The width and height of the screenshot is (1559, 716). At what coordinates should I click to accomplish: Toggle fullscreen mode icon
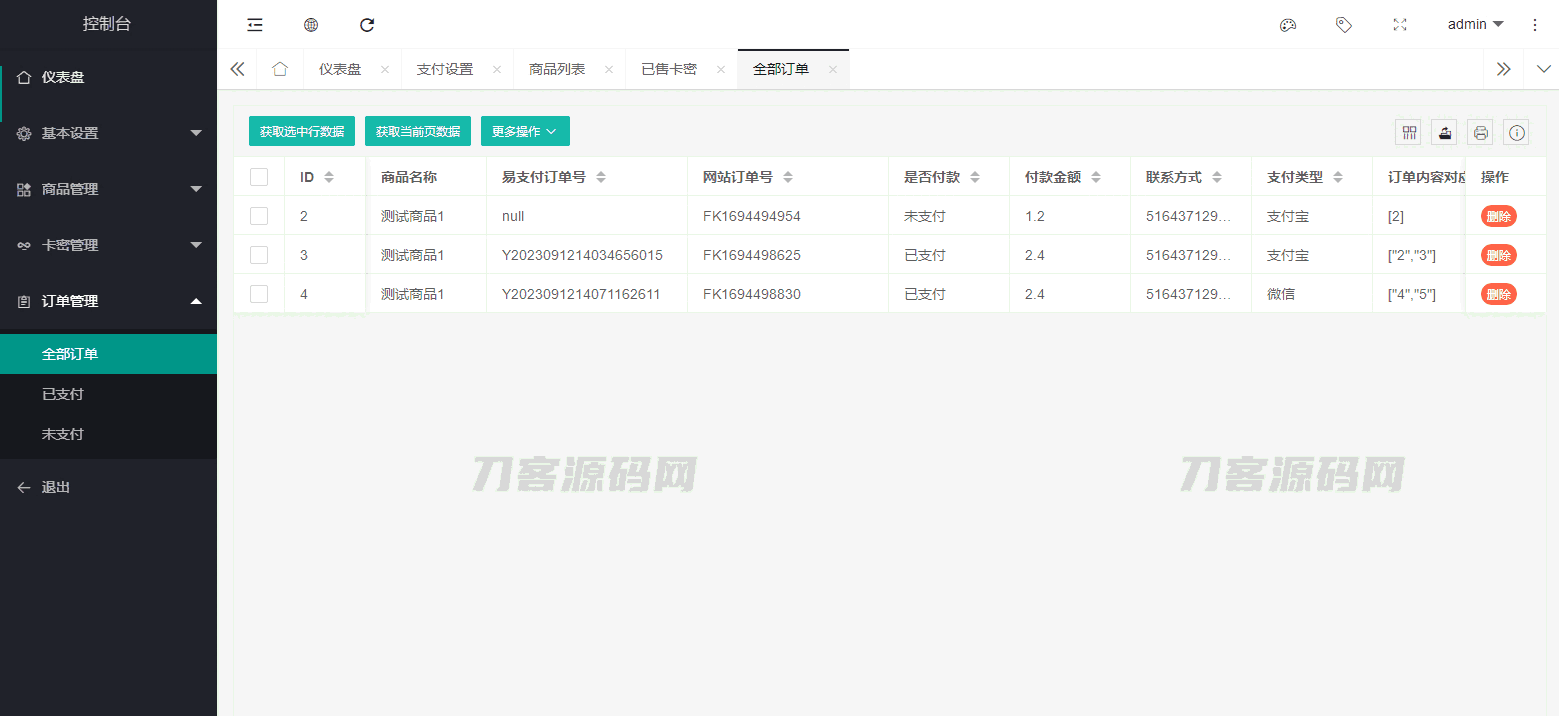pyautogui.click(x=1400, y=25)
